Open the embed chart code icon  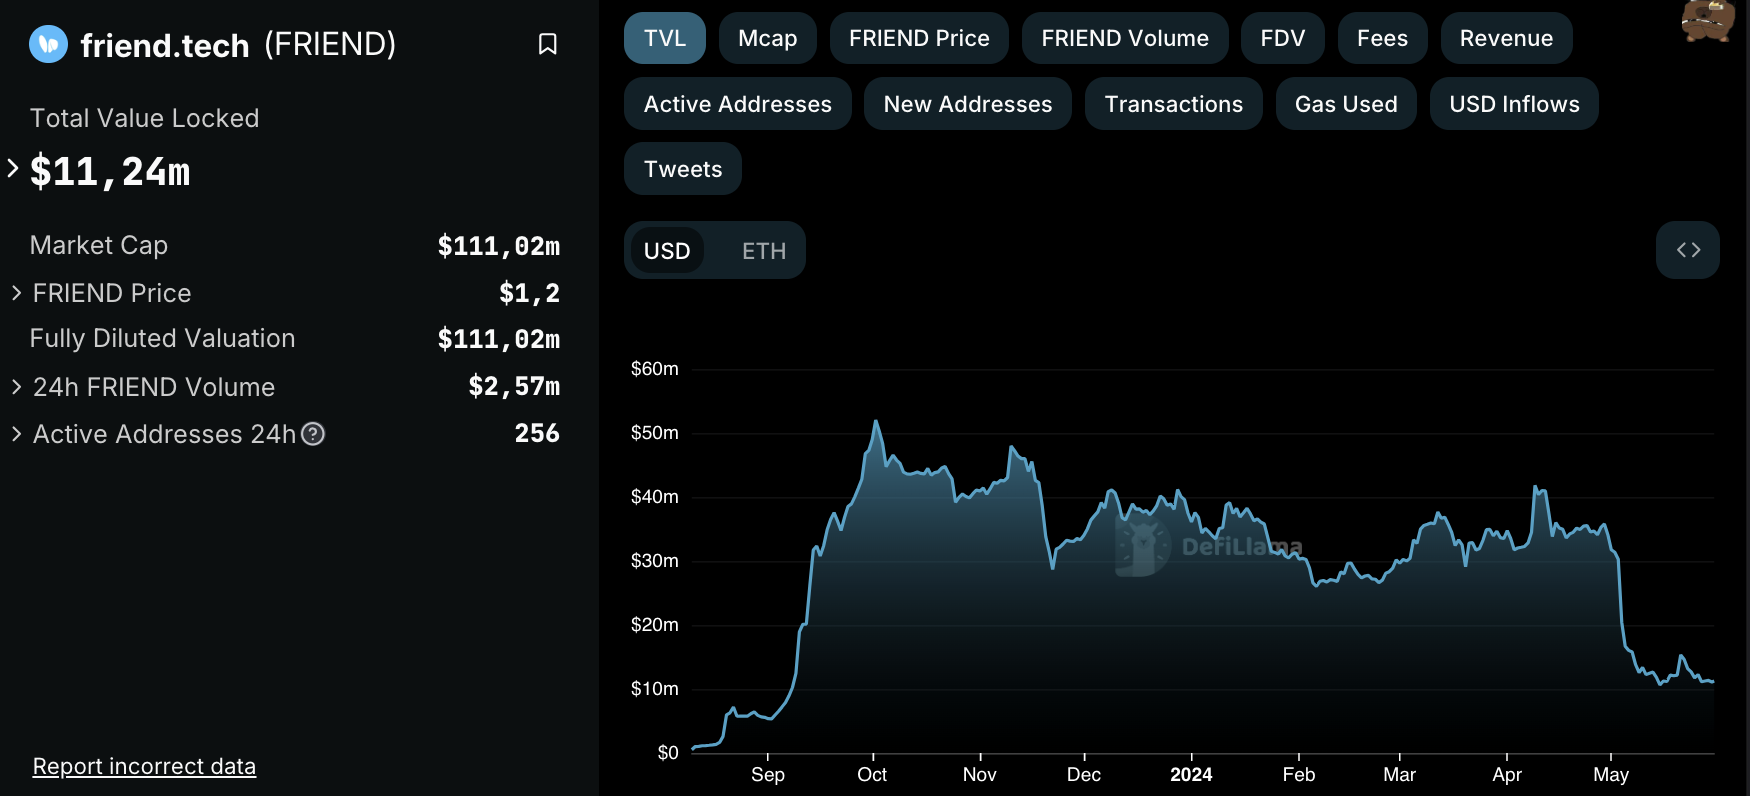(1687, 250)
